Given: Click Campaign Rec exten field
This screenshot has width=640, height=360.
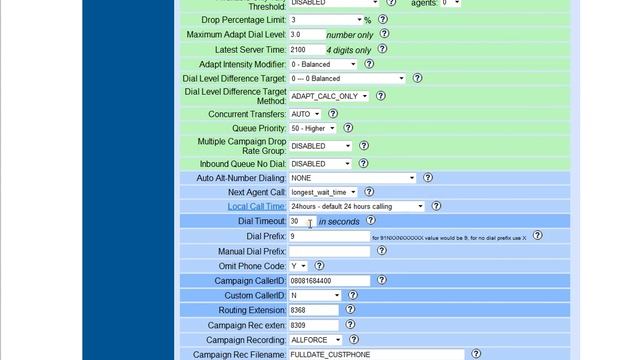Looking at the screenshot, I should pos(313,325).
